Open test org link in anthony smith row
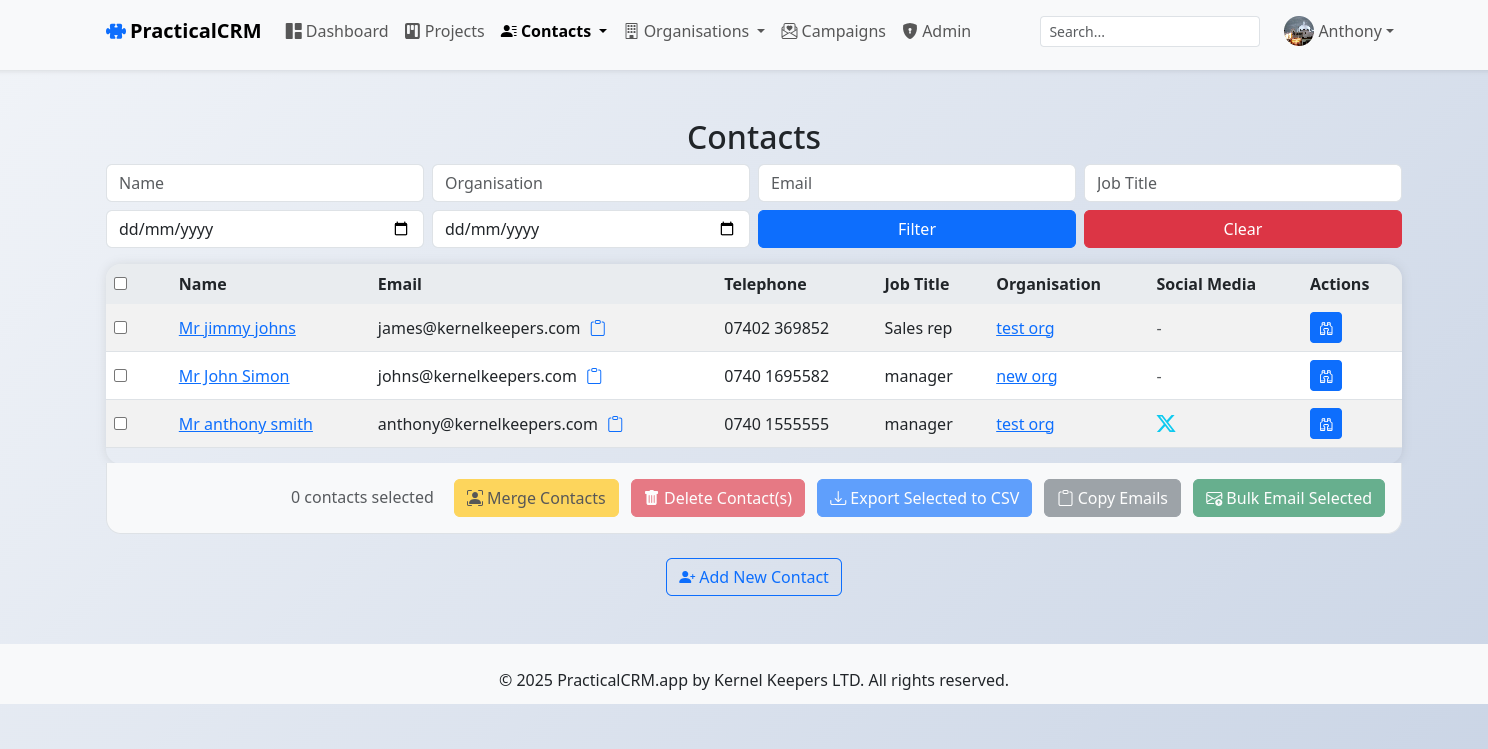Image resolution: width=1488 pixels, height=749 pixels. tap(1025, 424)
